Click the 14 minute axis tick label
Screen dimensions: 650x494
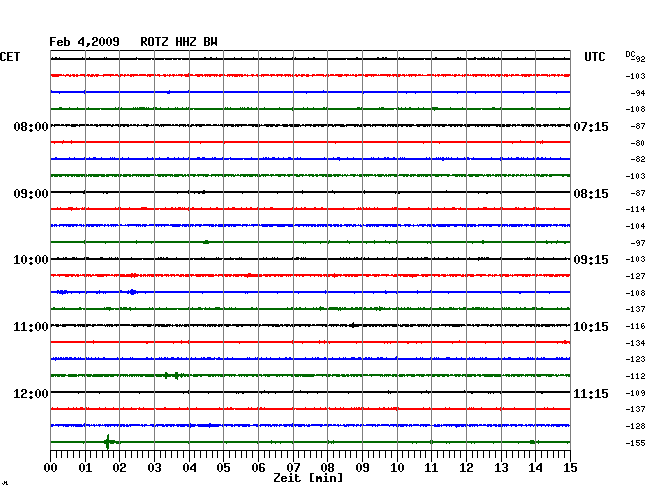(x=535, y=467)
